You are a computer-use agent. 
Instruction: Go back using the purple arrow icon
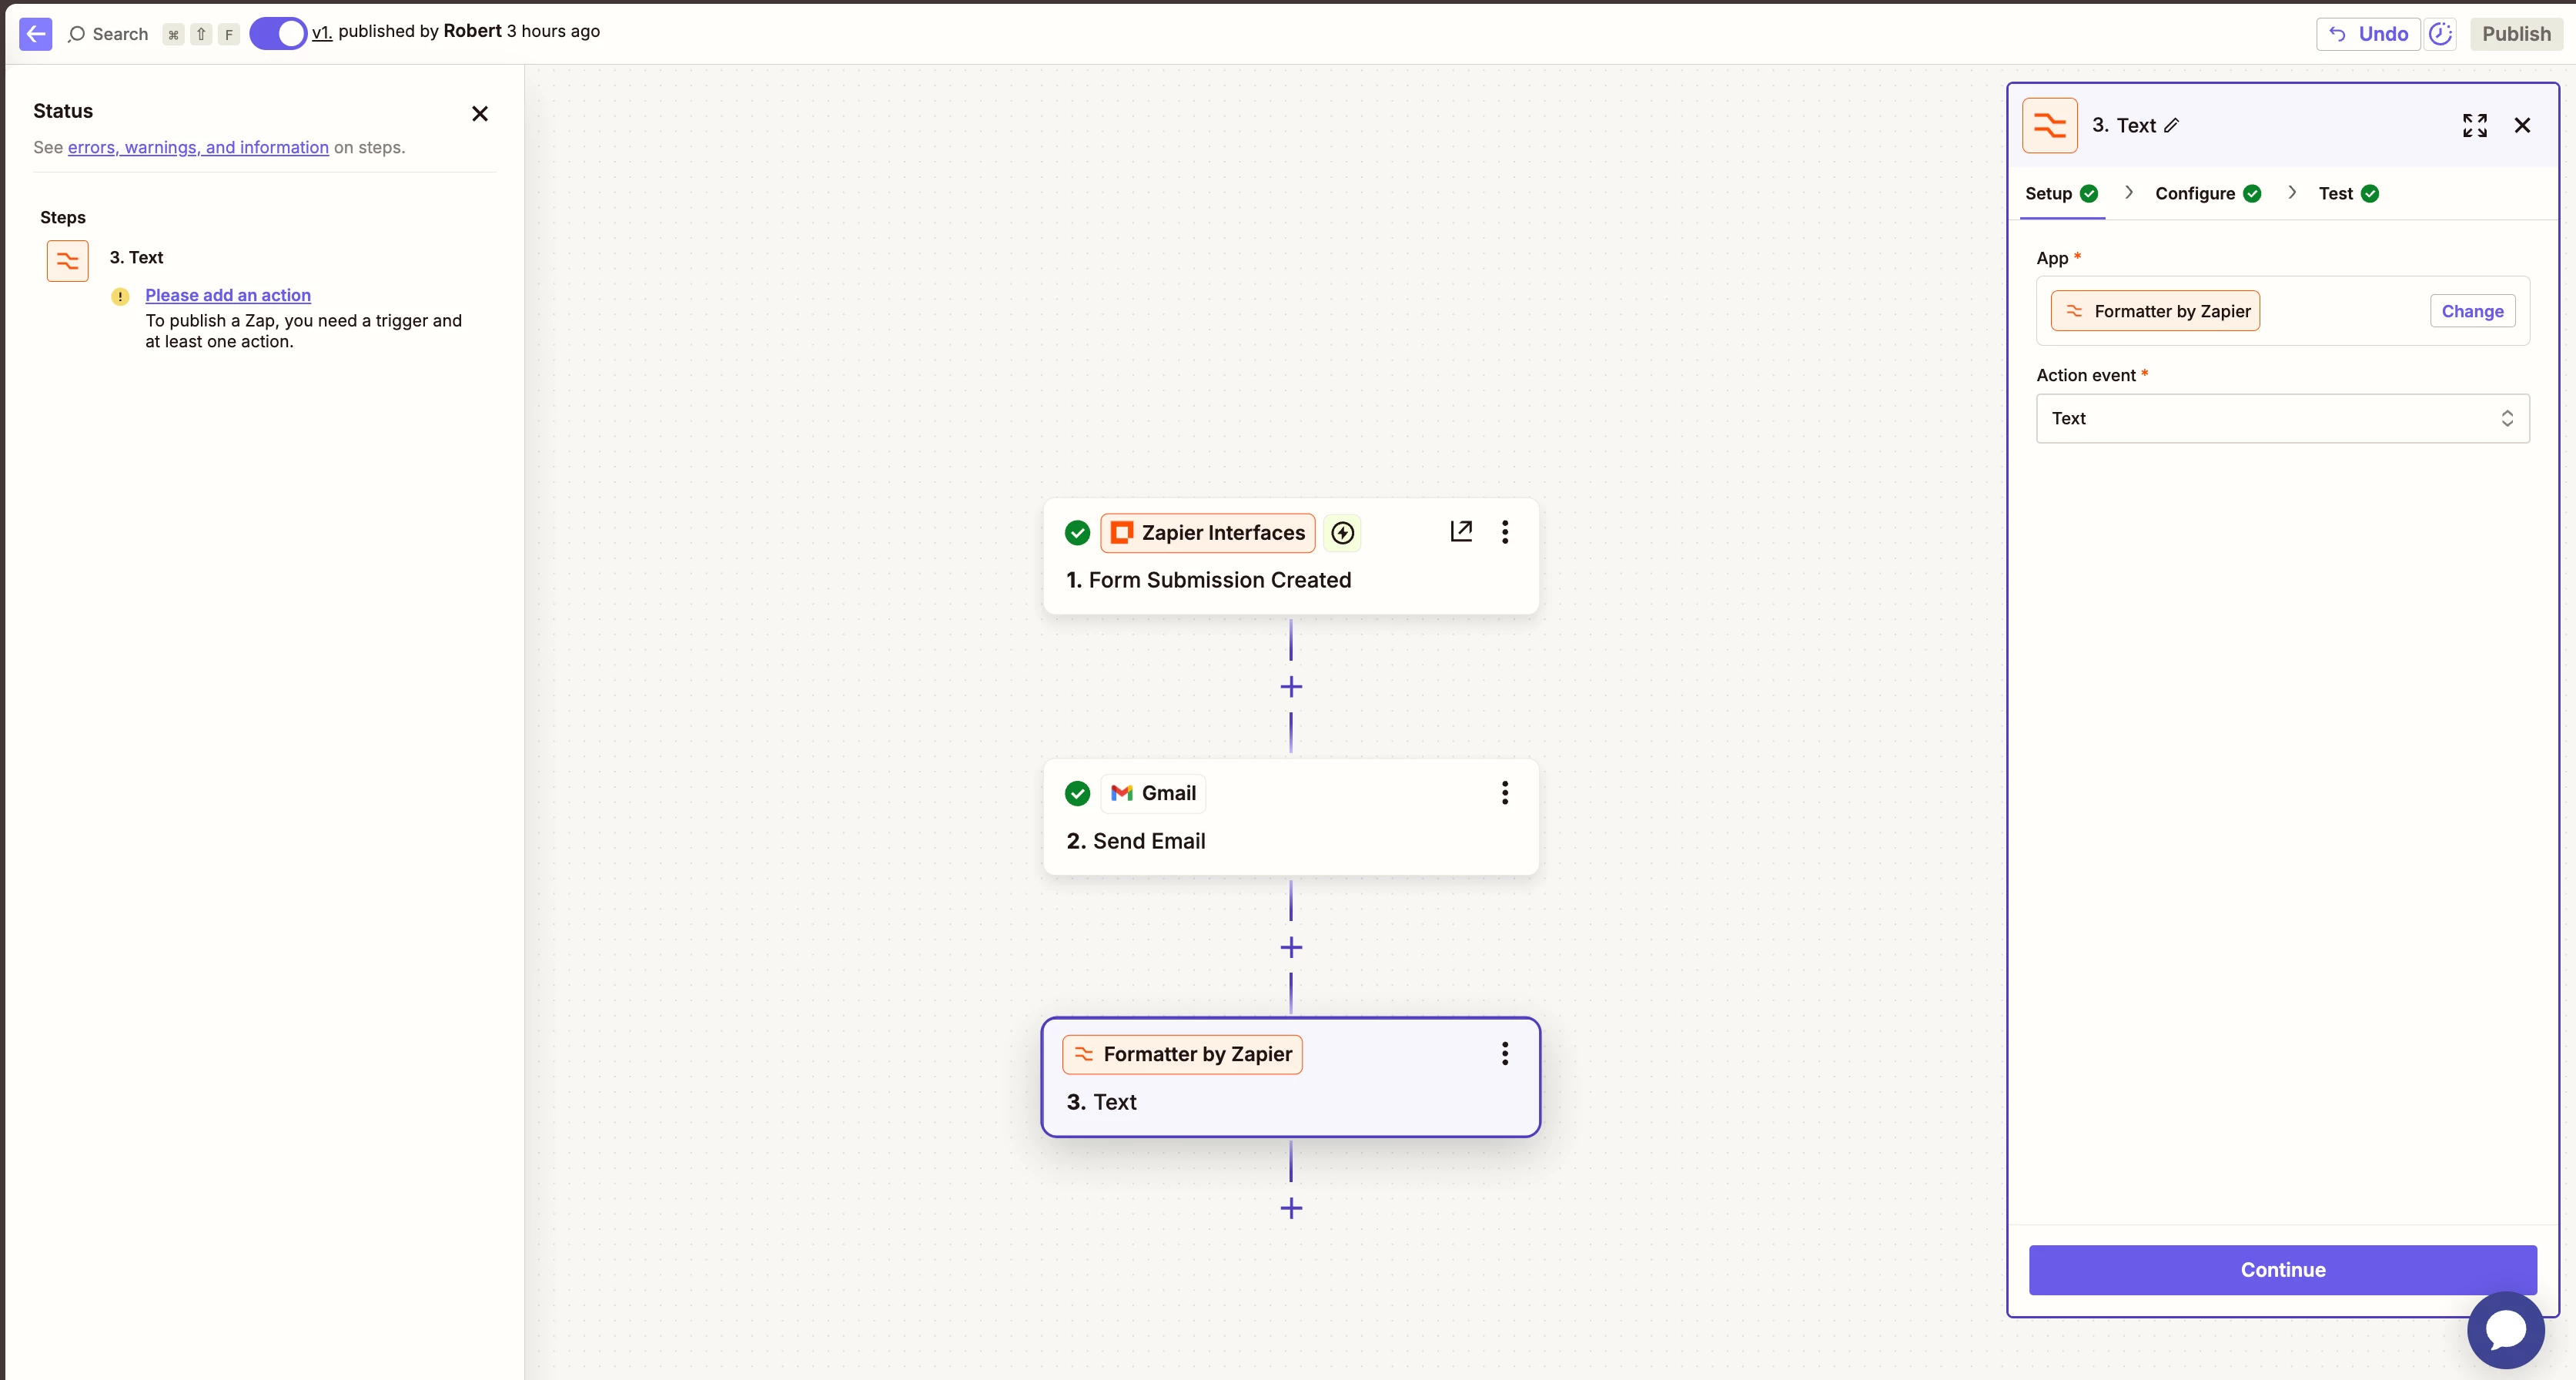pyautogui.click(x=35, y=33)
